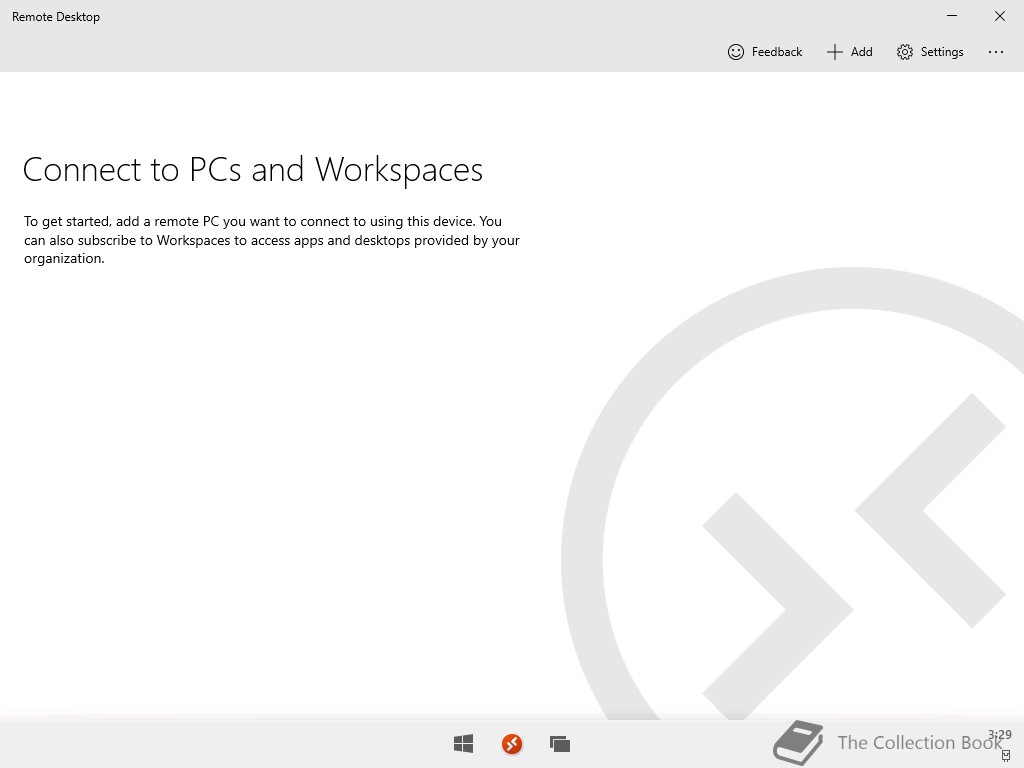The width and height of the screenshot is (1024, 768).
Task: Click the notification icon below the clock
Action: 1006,756
